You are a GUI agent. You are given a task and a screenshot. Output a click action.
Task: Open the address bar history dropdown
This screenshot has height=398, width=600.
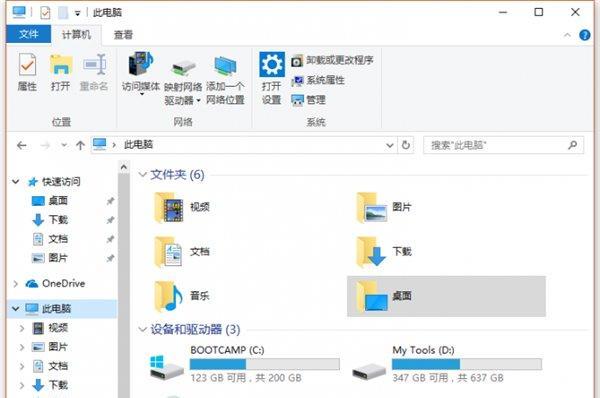click(390, 145)
